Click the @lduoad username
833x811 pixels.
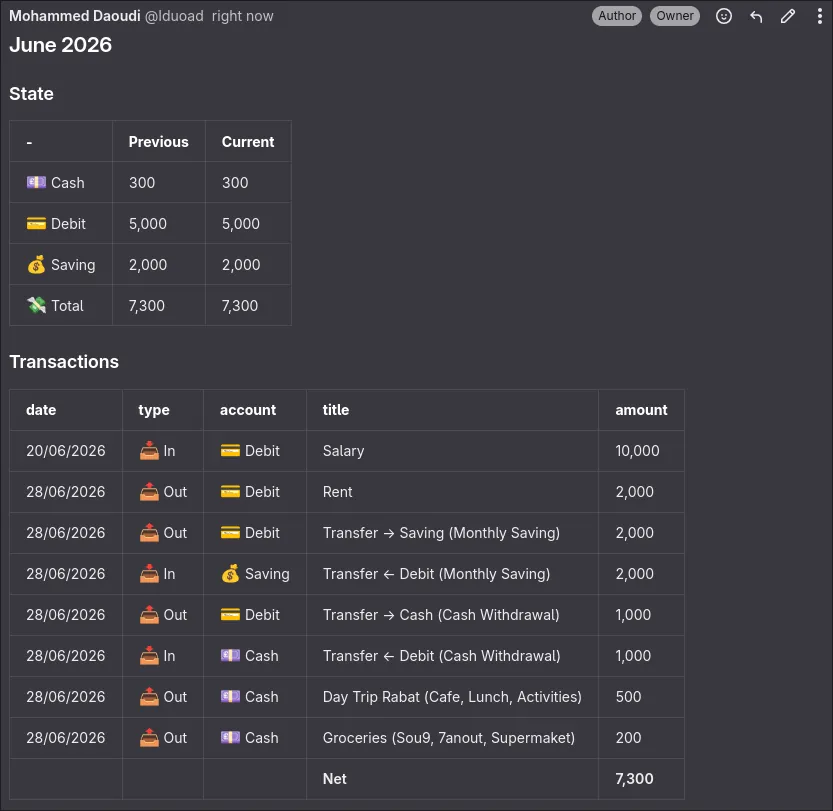pos(174,16)
